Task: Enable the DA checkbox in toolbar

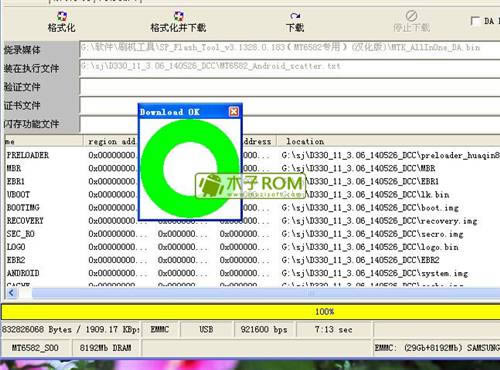Action: pyautogui.click(x=475, y=21)
